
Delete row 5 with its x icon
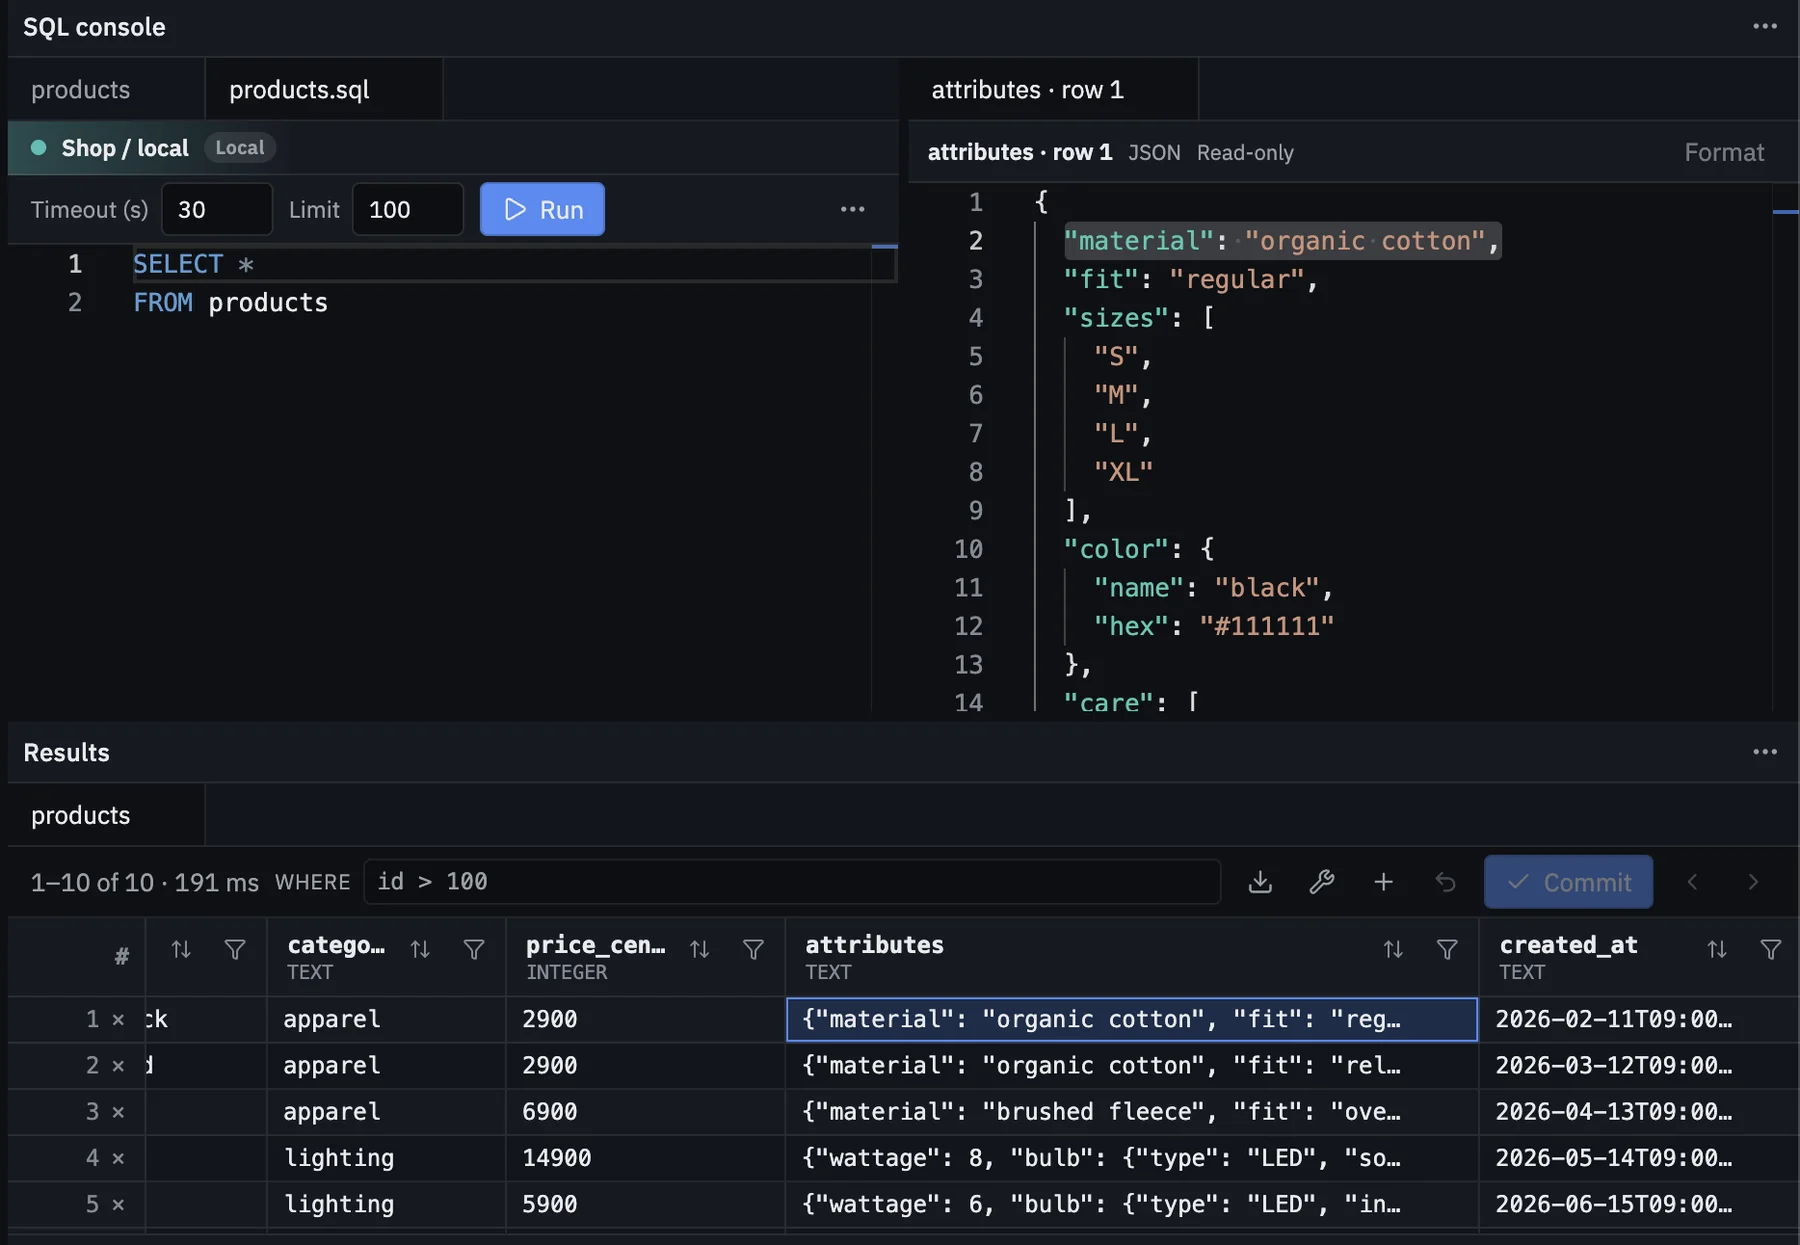coord(118,1204)
